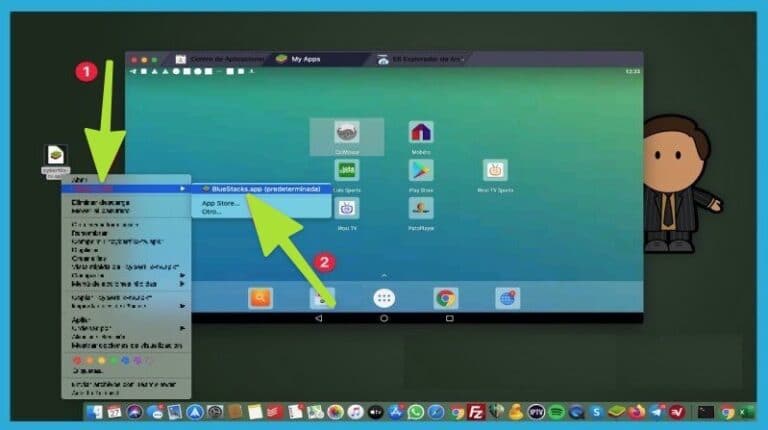This screenshot has height=430, width=768.
Task: Apply the orange tag color
Action: click(x=89, y=360)
